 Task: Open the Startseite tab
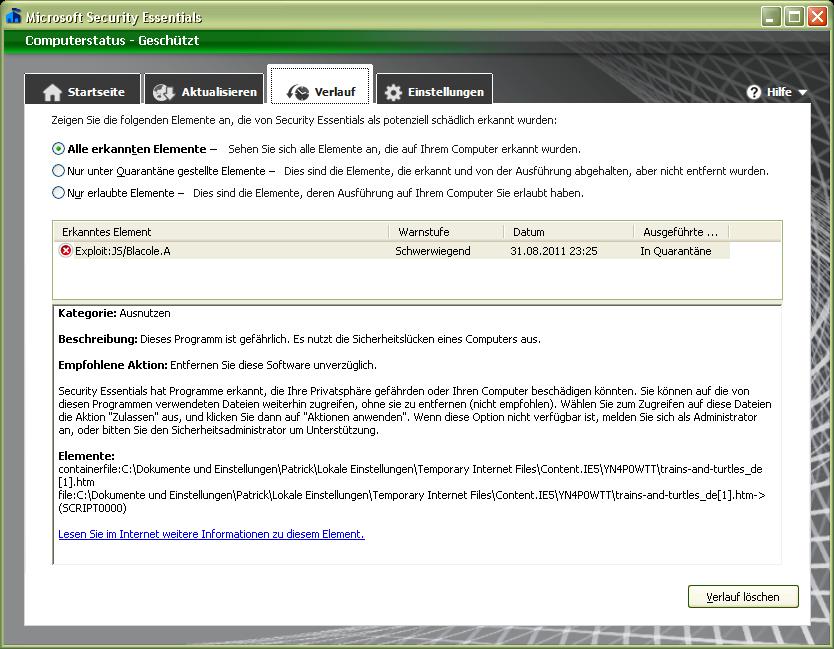(x=83, y=89)
